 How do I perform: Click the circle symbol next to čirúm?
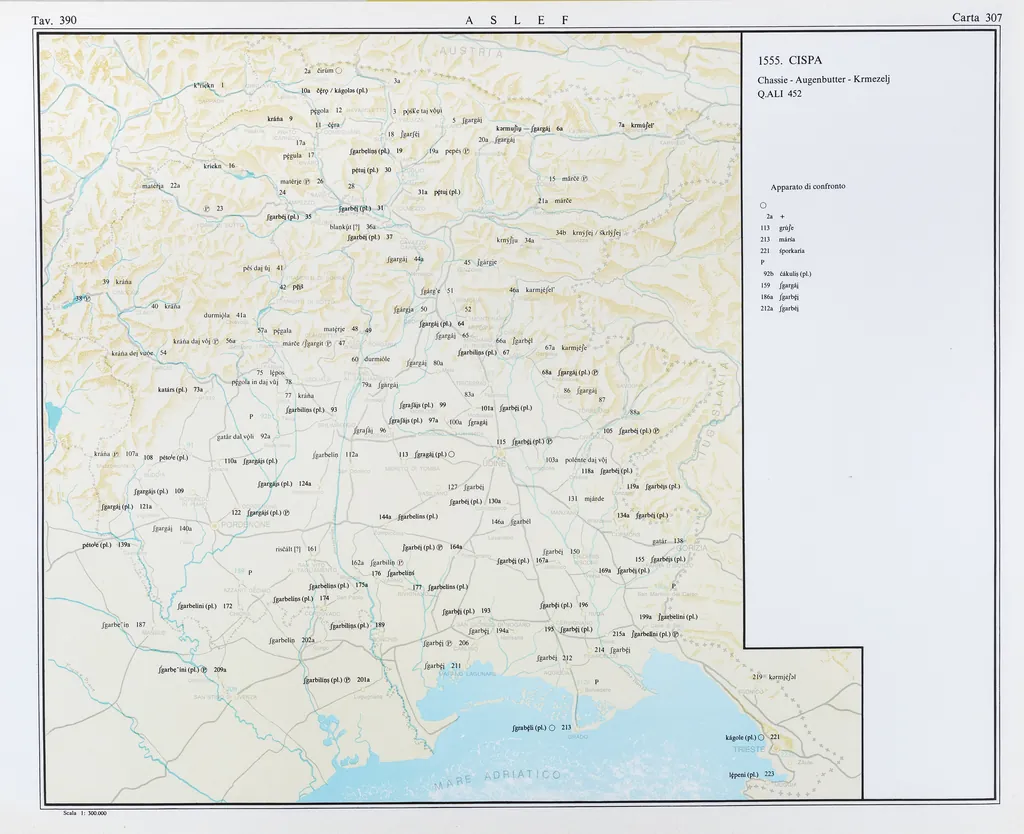(339, 71)
